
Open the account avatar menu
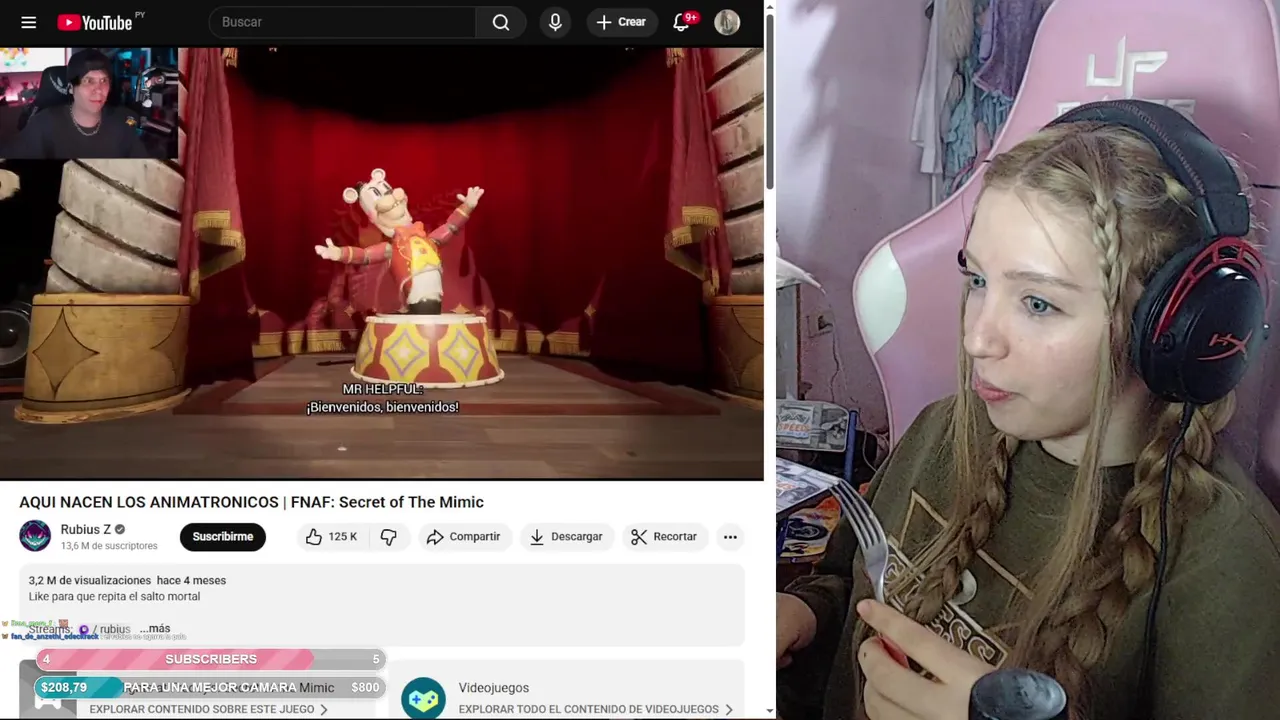click(727, 22)
